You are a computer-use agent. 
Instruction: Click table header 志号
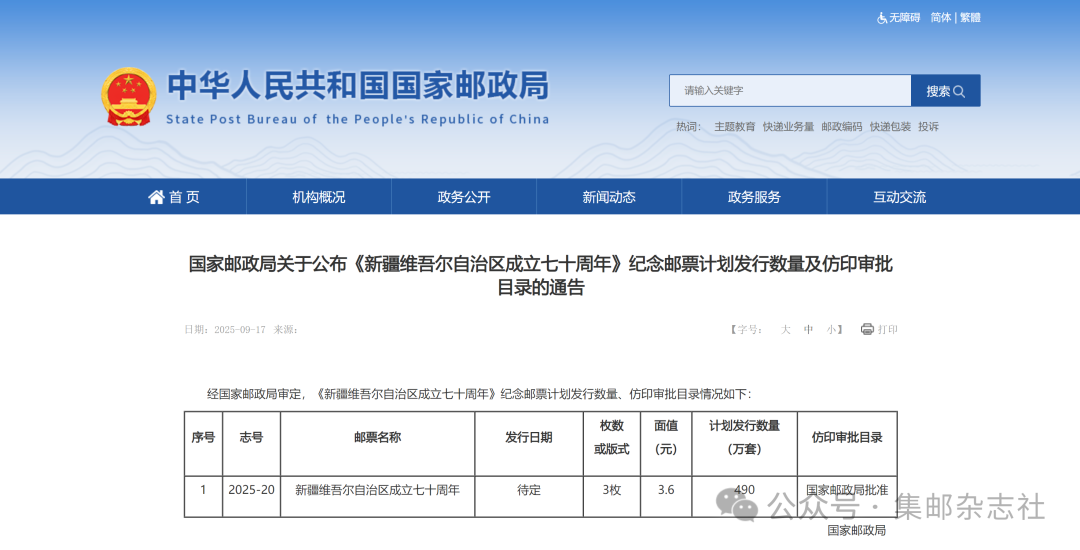click(251, 438)
